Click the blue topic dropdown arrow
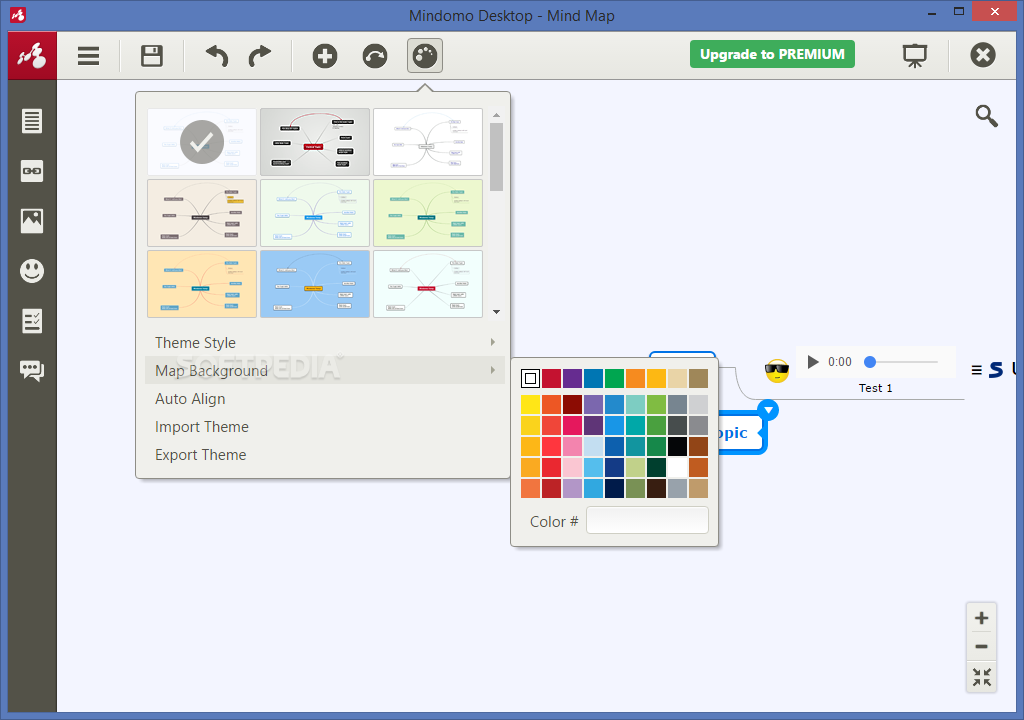 (769, 410)
